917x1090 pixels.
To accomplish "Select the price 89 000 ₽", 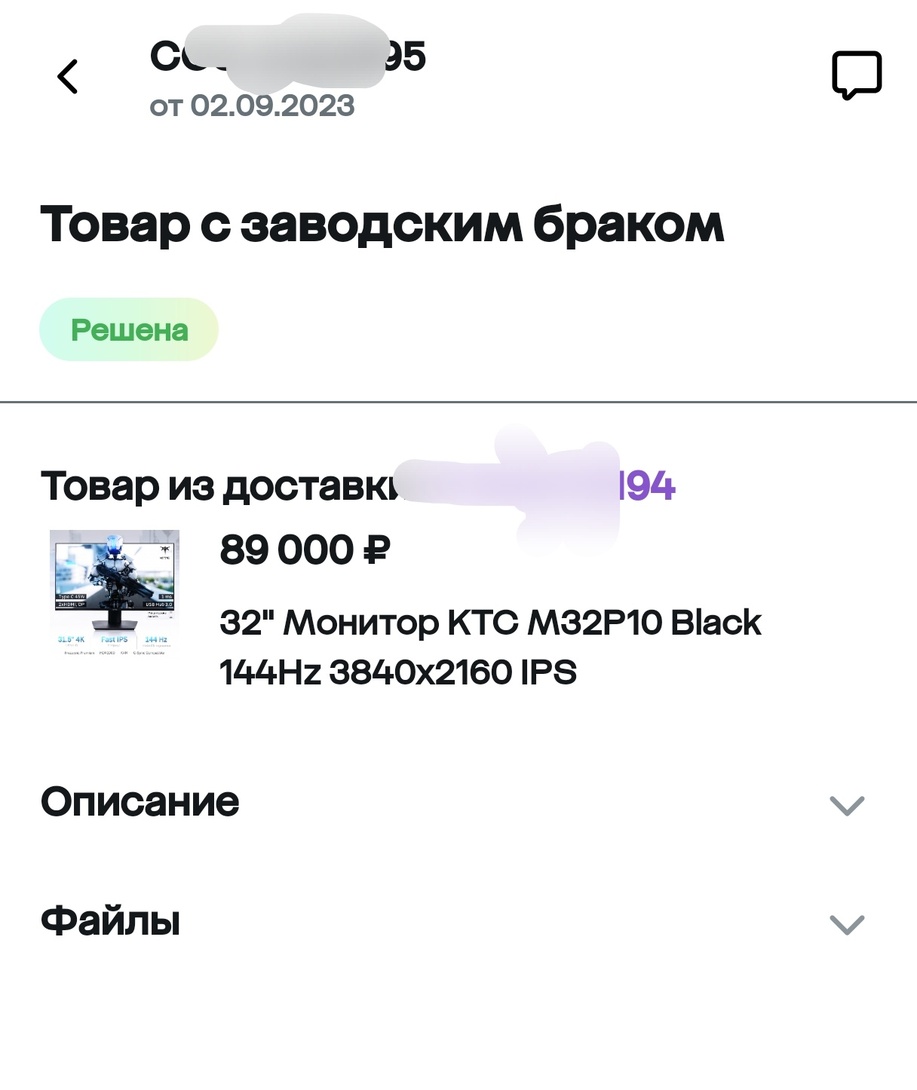I will [x=305, y=549].
